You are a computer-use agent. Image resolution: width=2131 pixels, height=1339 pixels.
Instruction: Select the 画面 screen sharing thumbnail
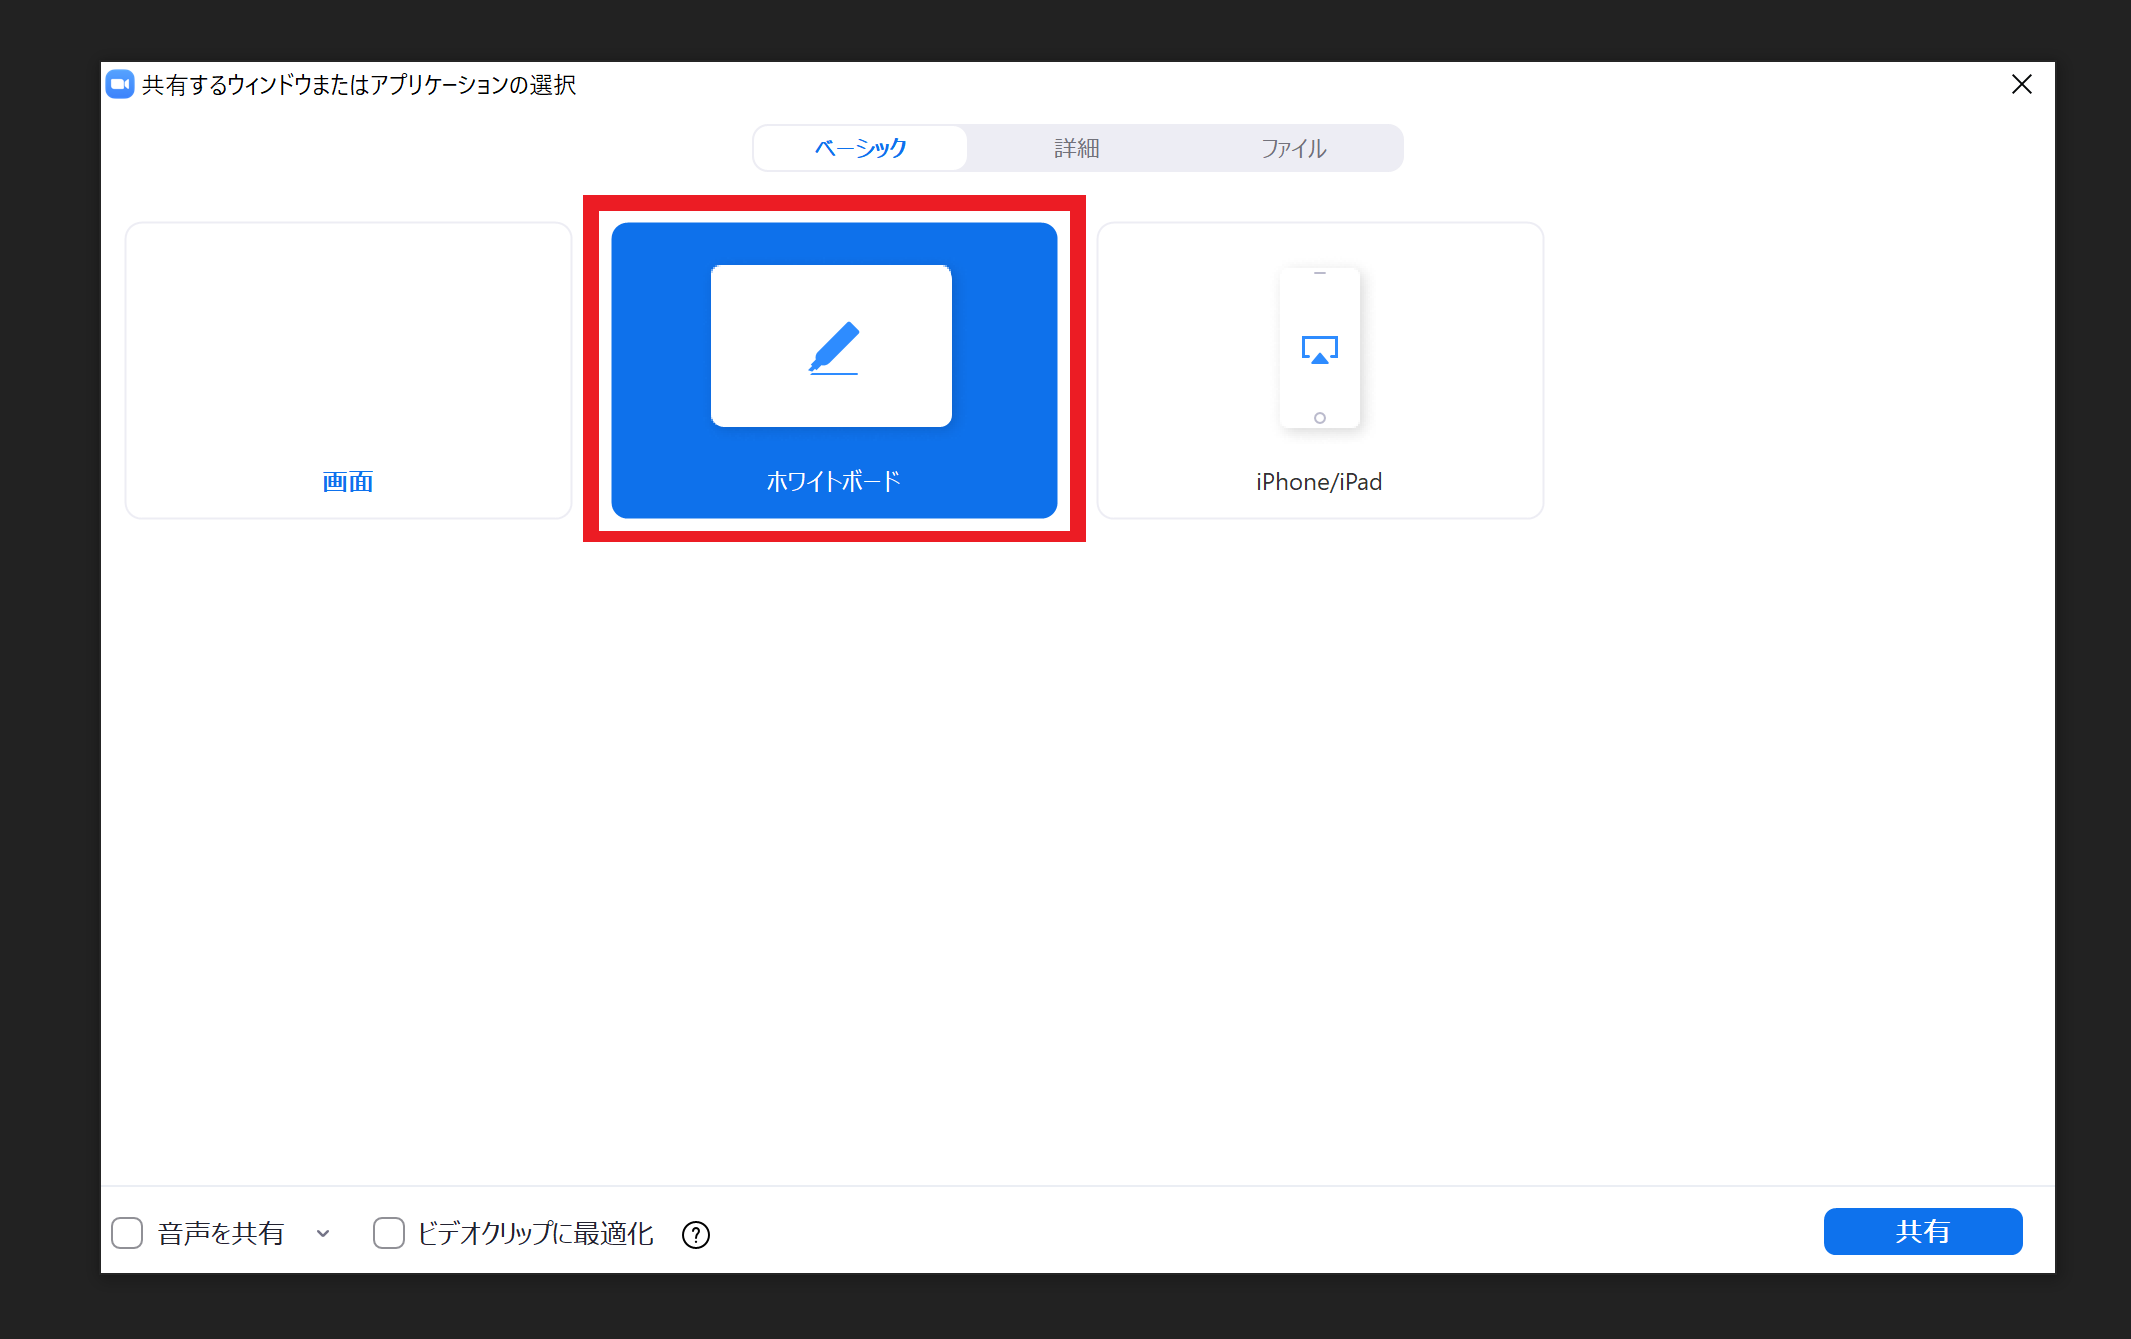[x=347, y=370]
